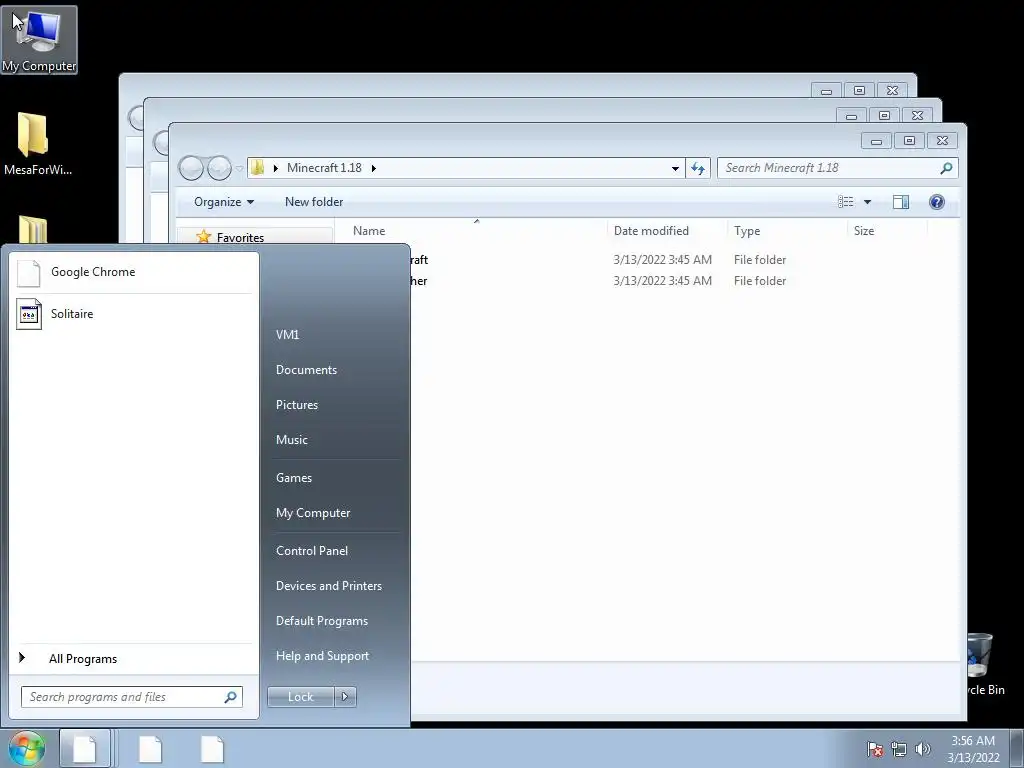This screenshot has height=768, width=1024.
Task: Minimize the rearmost Explorer window
Action: pyautogui.click(x=826, y=91)
